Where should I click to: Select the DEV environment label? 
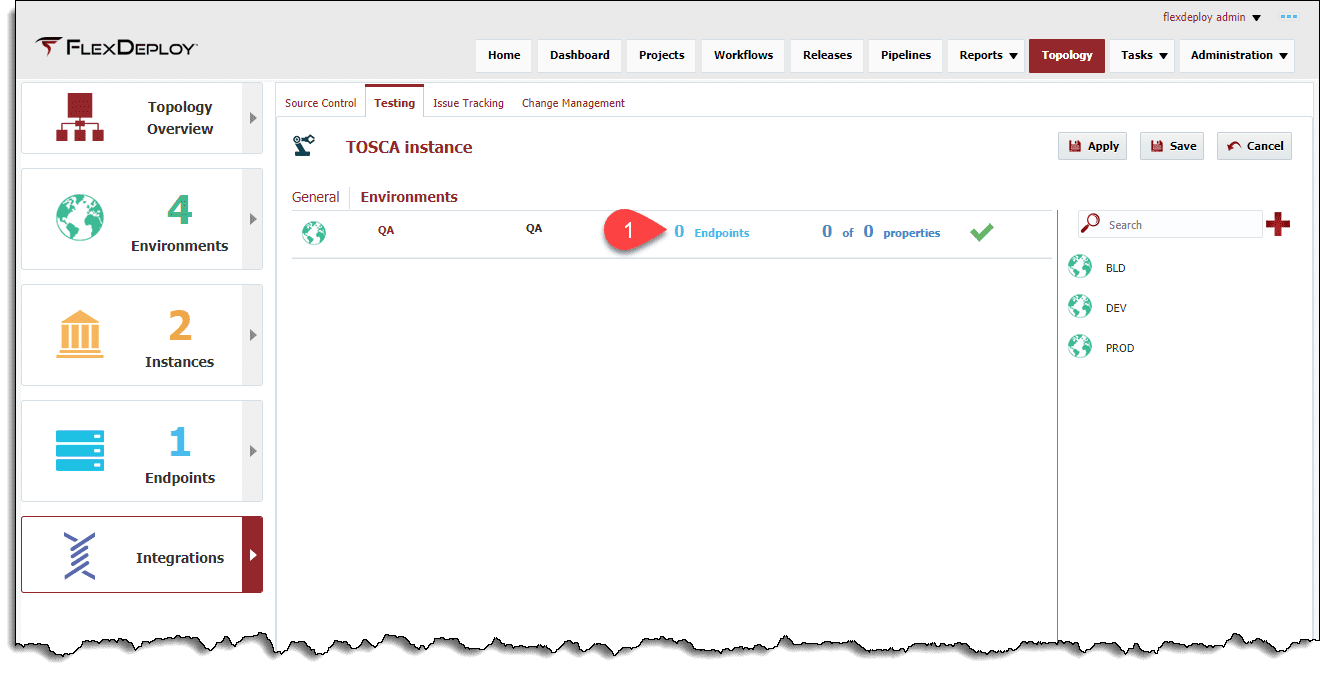[1116, 308]
